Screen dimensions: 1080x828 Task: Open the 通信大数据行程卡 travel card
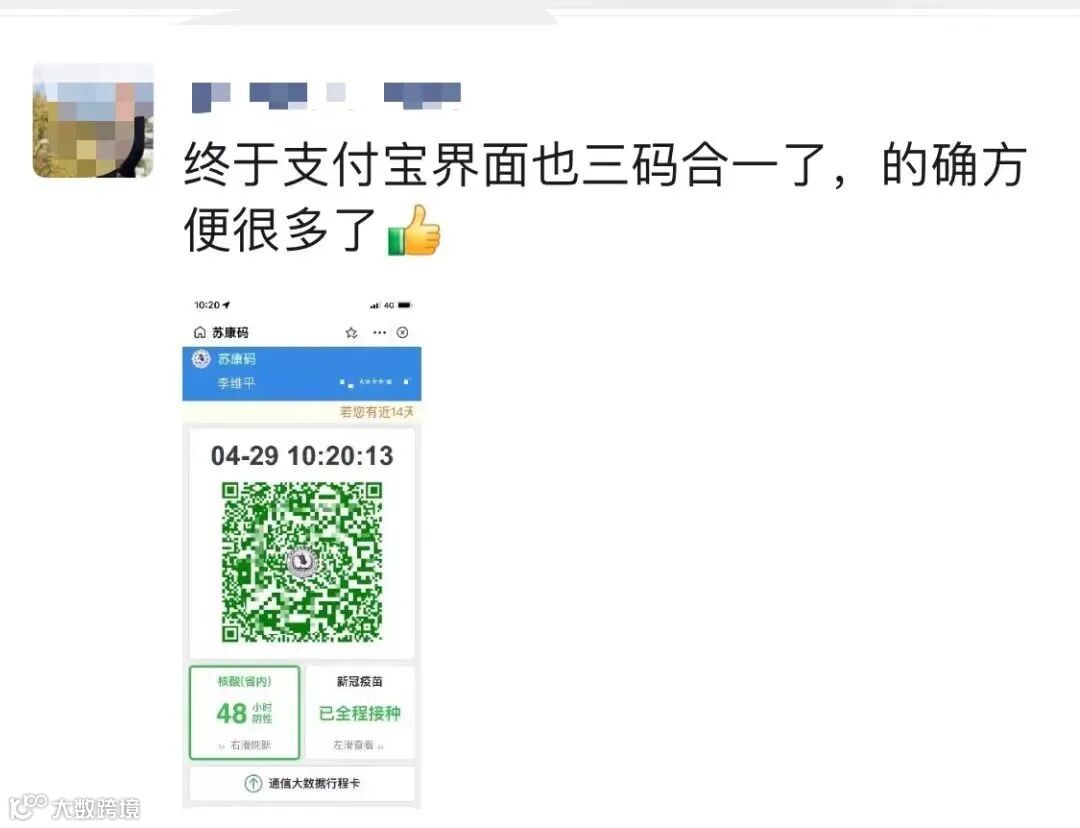(x=302, y=783)
